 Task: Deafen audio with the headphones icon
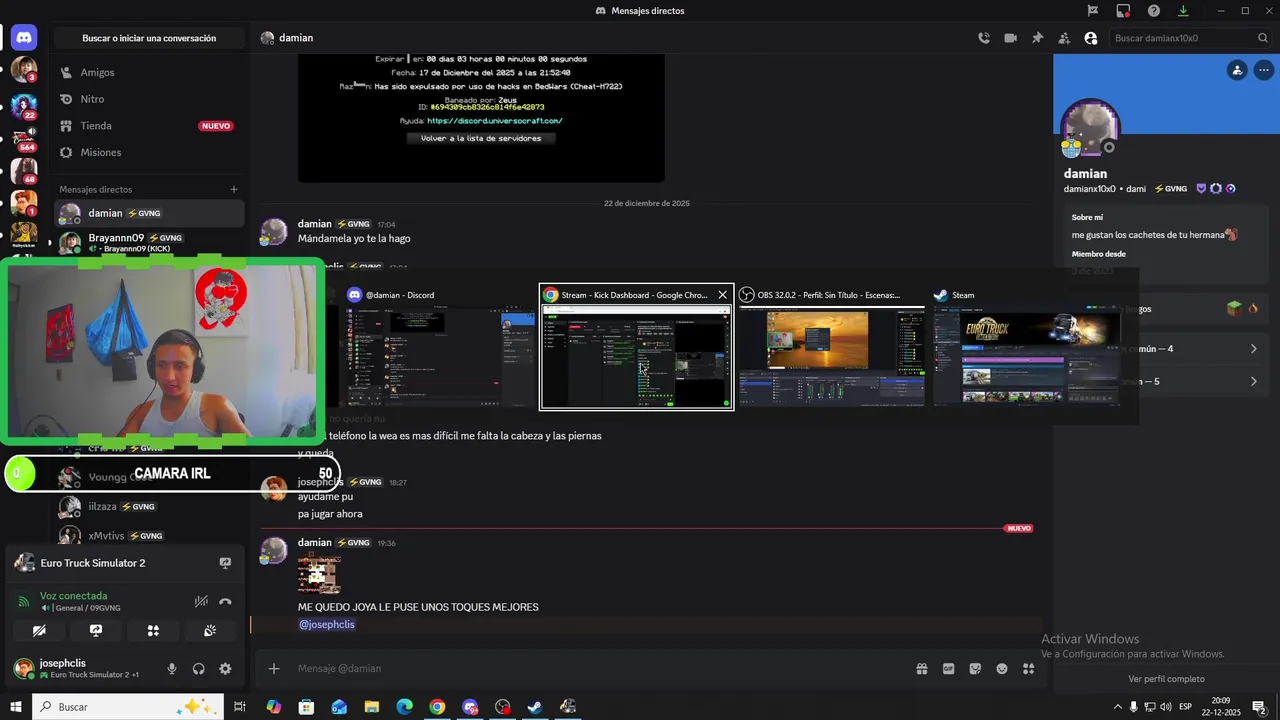[x=198, y=669]
